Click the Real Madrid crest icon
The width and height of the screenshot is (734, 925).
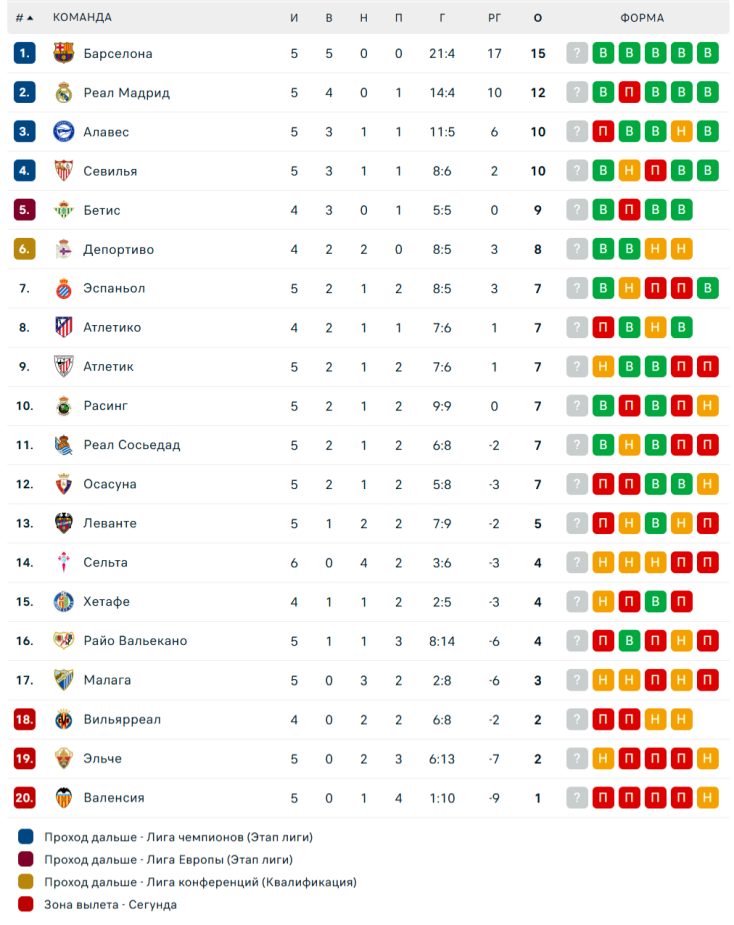click(x=64, y=93)
